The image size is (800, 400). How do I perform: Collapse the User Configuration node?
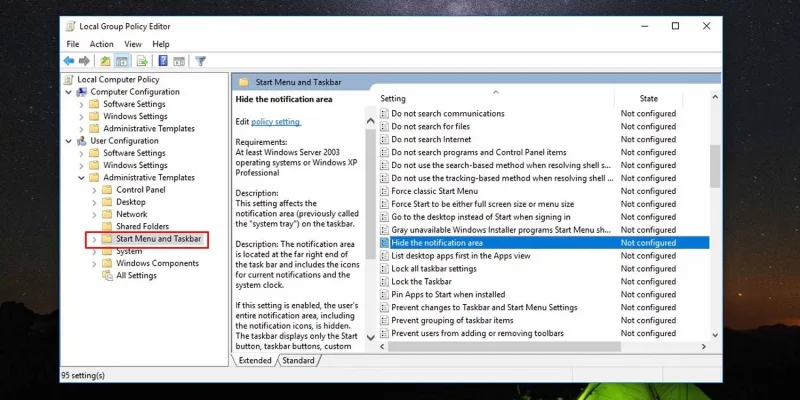pyautogui.click(x=68, y=141)
